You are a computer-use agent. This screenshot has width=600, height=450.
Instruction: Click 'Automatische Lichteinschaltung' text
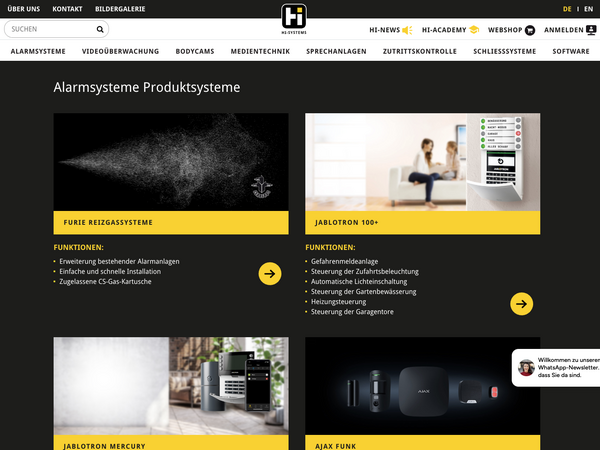pos(359,282)
